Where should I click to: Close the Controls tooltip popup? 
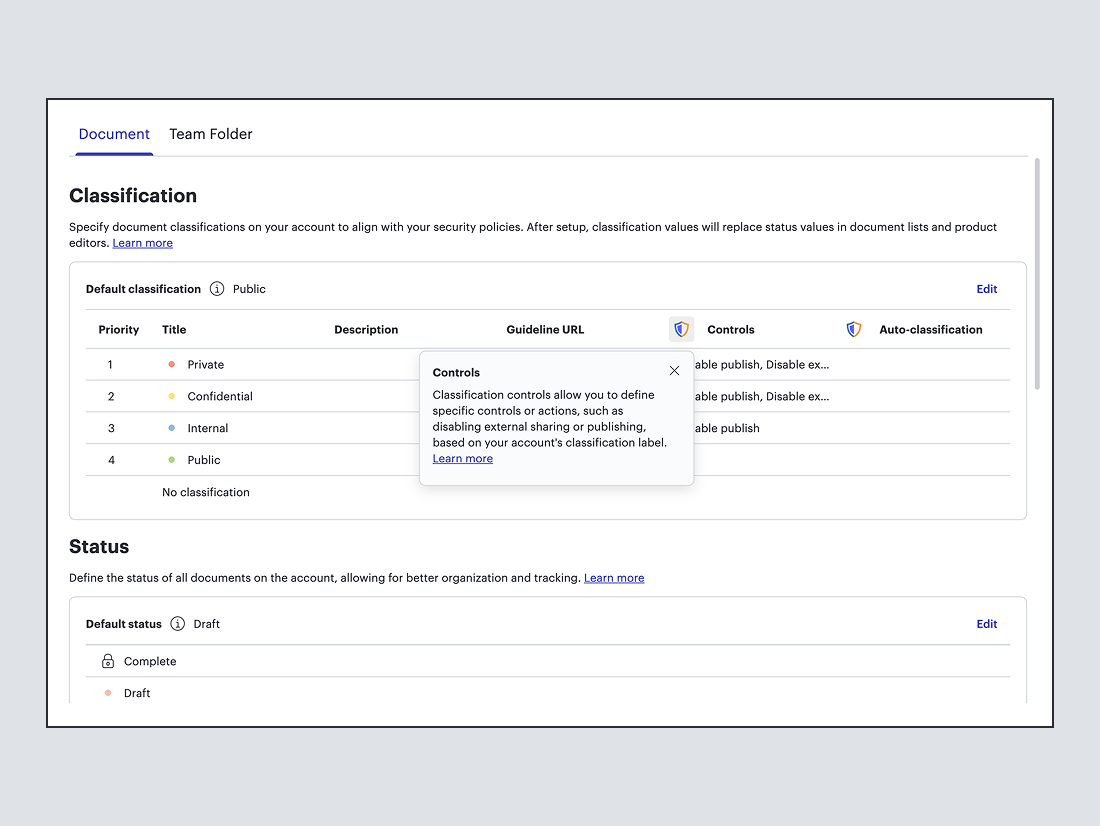pos(674,371)
